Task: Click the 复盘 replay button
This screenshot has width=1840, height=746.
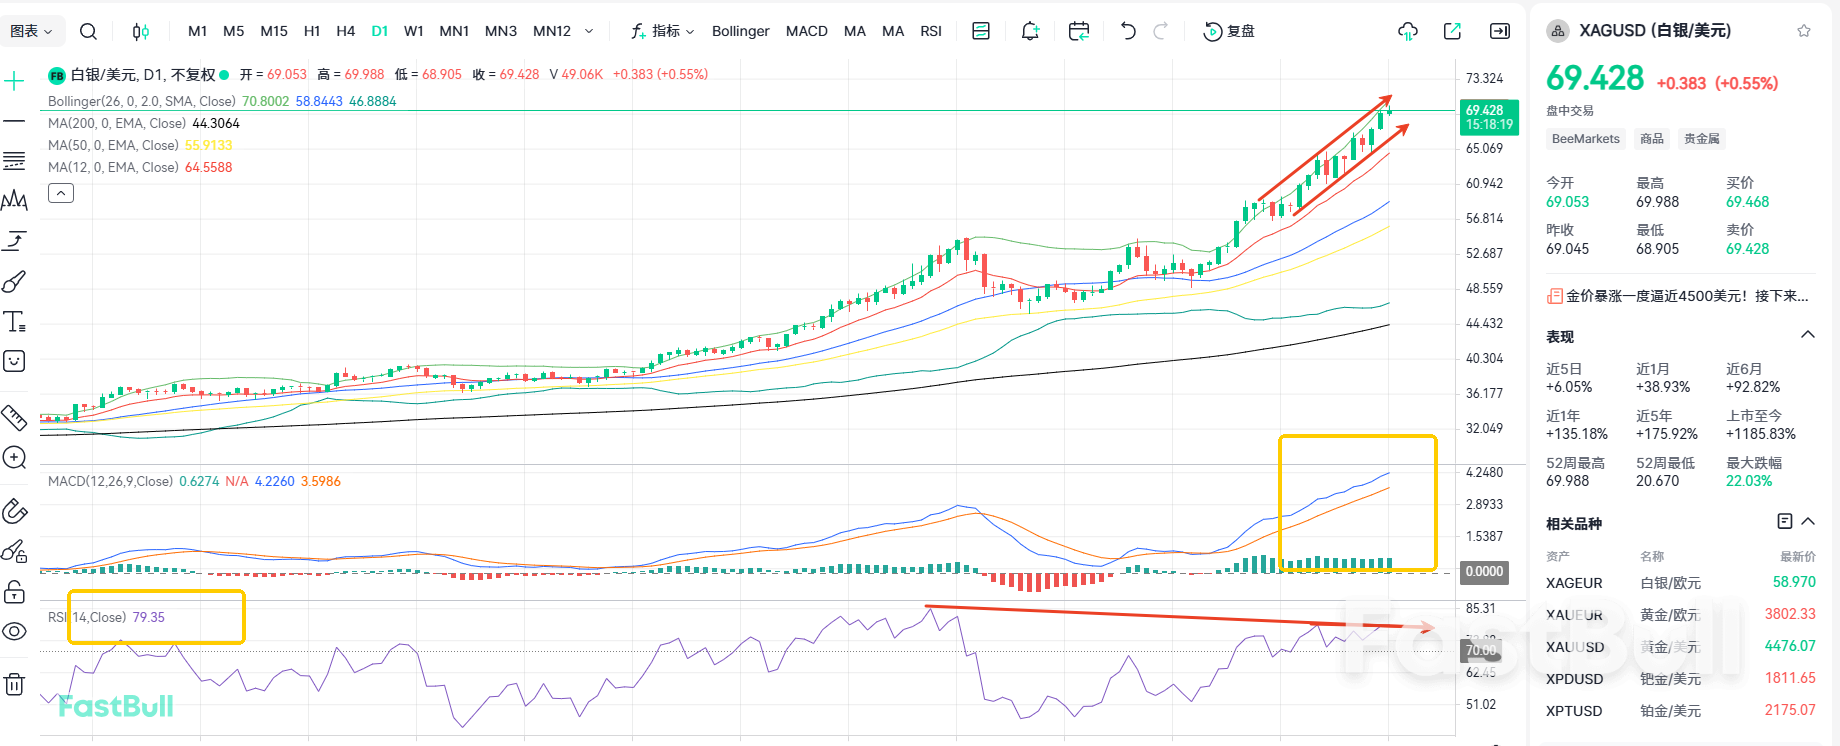Action: [1229, 31]
